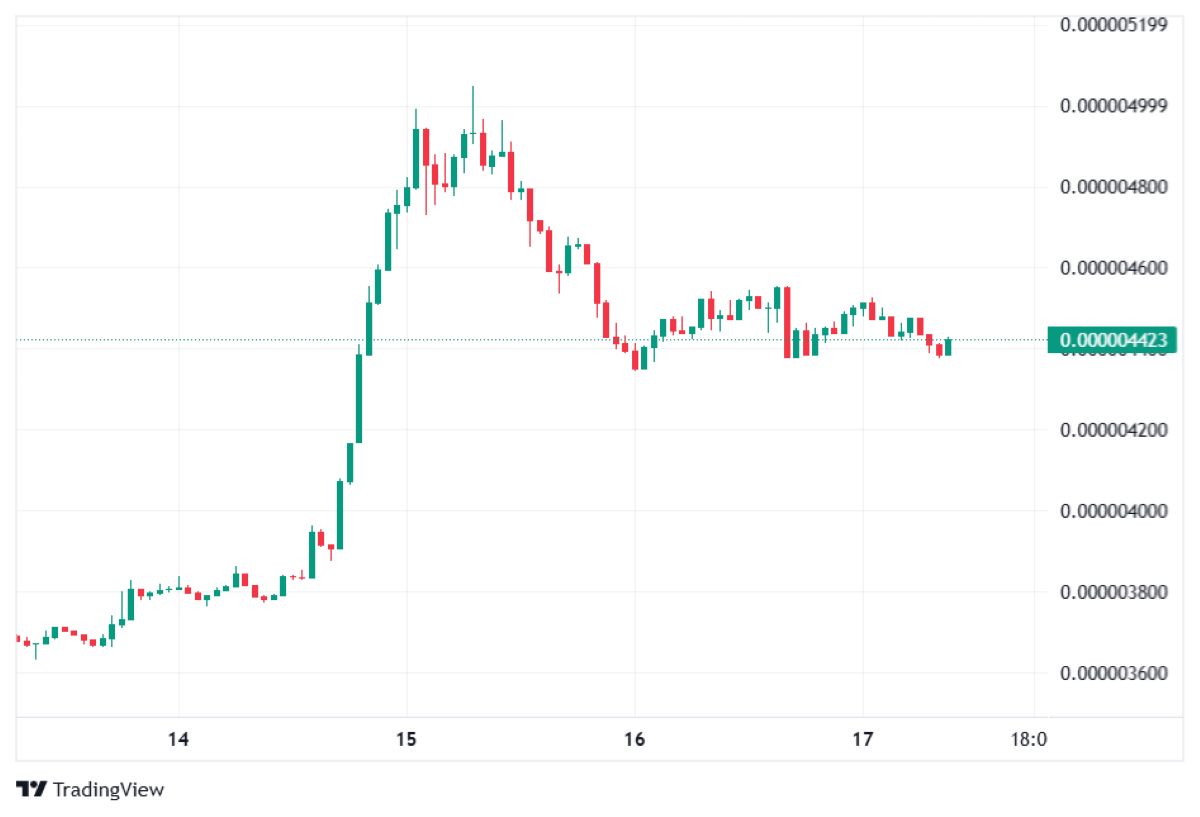Click the 0.000004999 price axis label
The image size is (1200, 817).
[x=1113, y=106]
